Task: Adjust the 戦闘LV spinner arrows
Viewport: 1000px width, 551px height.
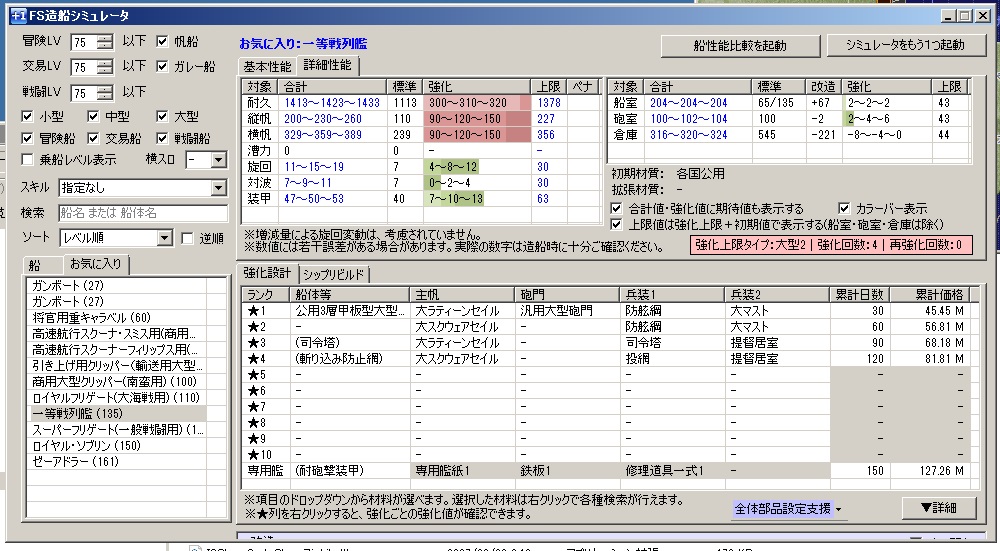Action: click(x=105, y=92)
